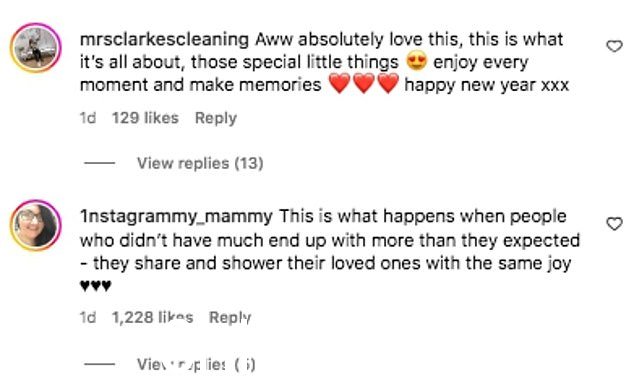
Task: Click the three red hearts emoji
Action: pyautogui.click(x=364, y=84)
